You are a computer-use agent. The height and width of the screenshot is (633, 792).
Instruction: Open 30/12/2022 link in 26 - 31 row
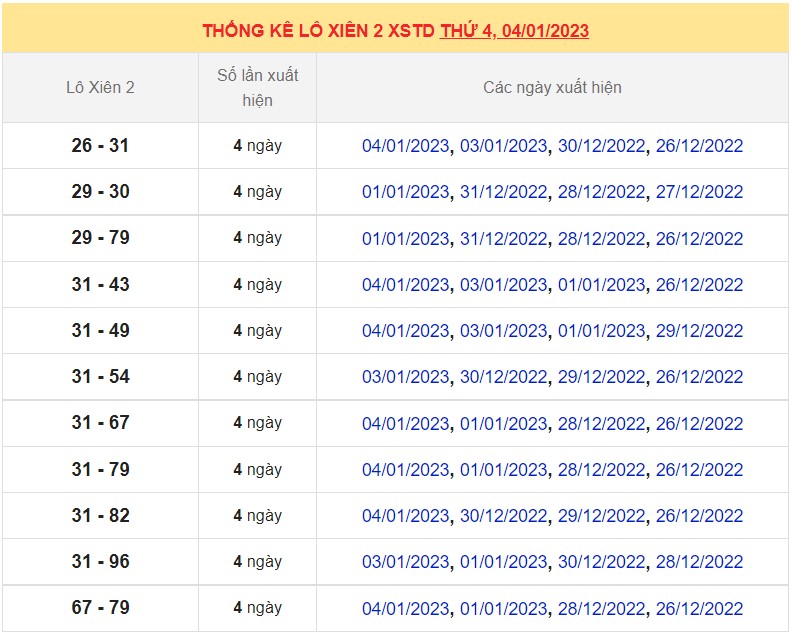[x=601, y=146]
